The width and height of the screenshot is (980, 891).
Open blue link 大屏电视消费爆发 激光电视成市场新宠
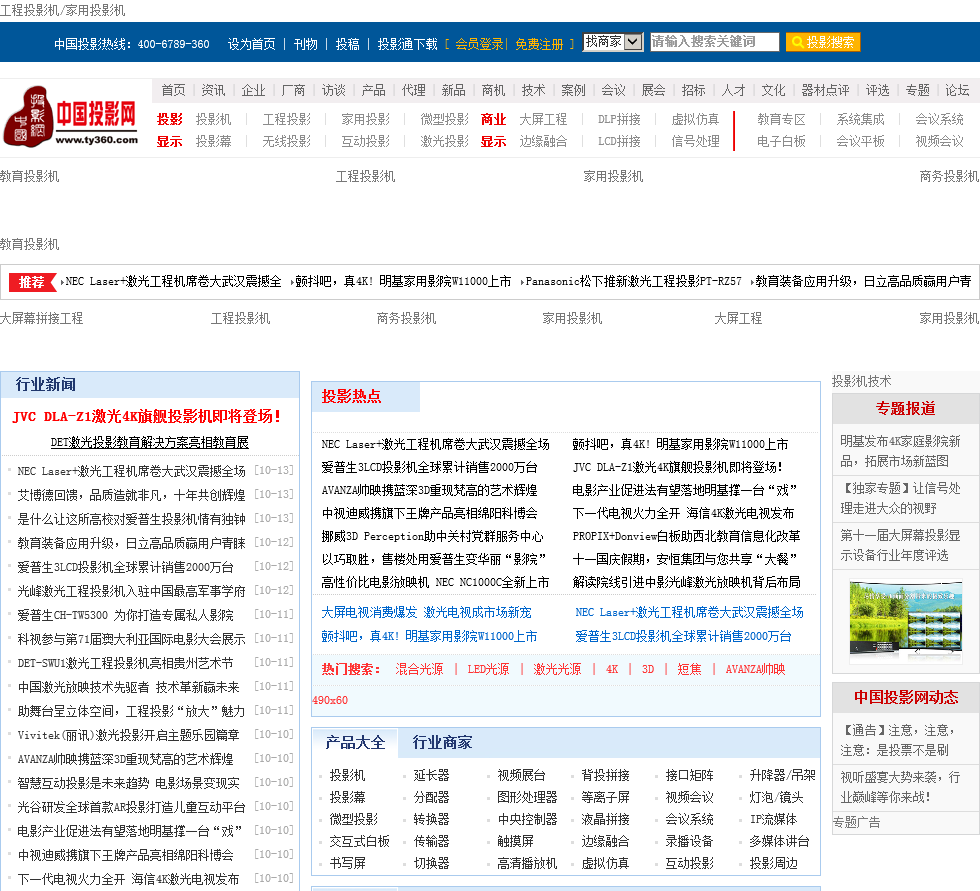[426, 612]
